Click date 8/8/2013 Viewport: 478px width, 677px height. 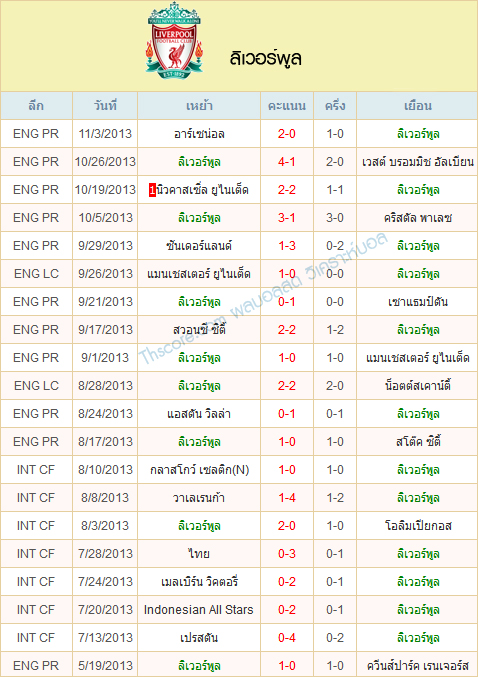[105, 498]
